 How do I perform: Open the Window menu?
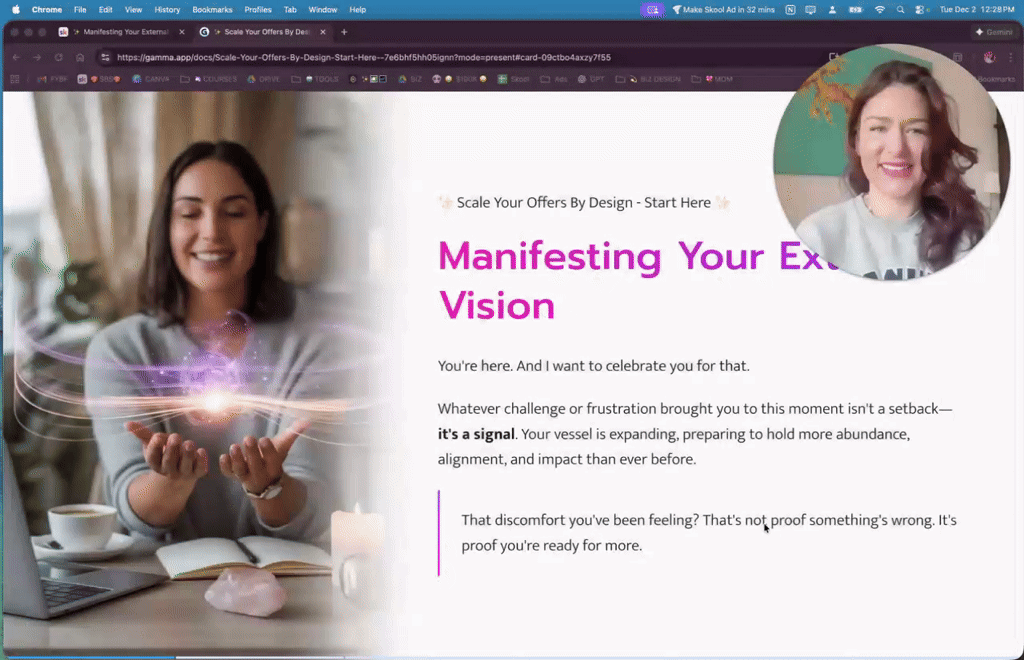(323, 10)
